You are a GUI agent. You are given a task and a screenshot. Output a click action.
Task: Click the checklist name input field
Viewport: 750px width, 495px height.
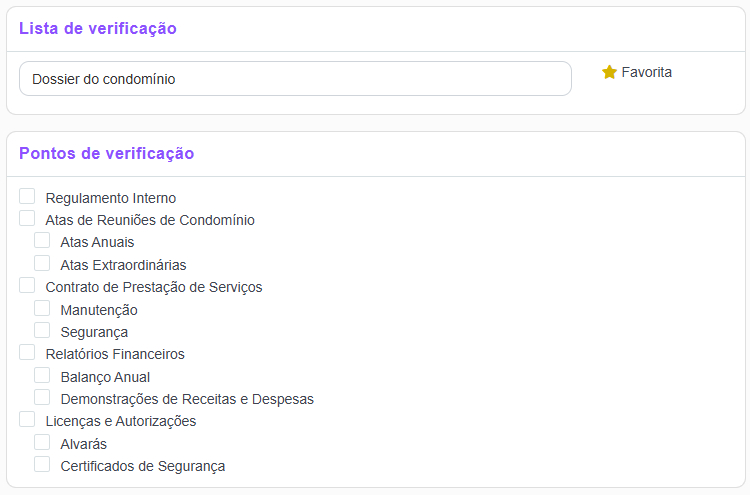tap(295, 78)
